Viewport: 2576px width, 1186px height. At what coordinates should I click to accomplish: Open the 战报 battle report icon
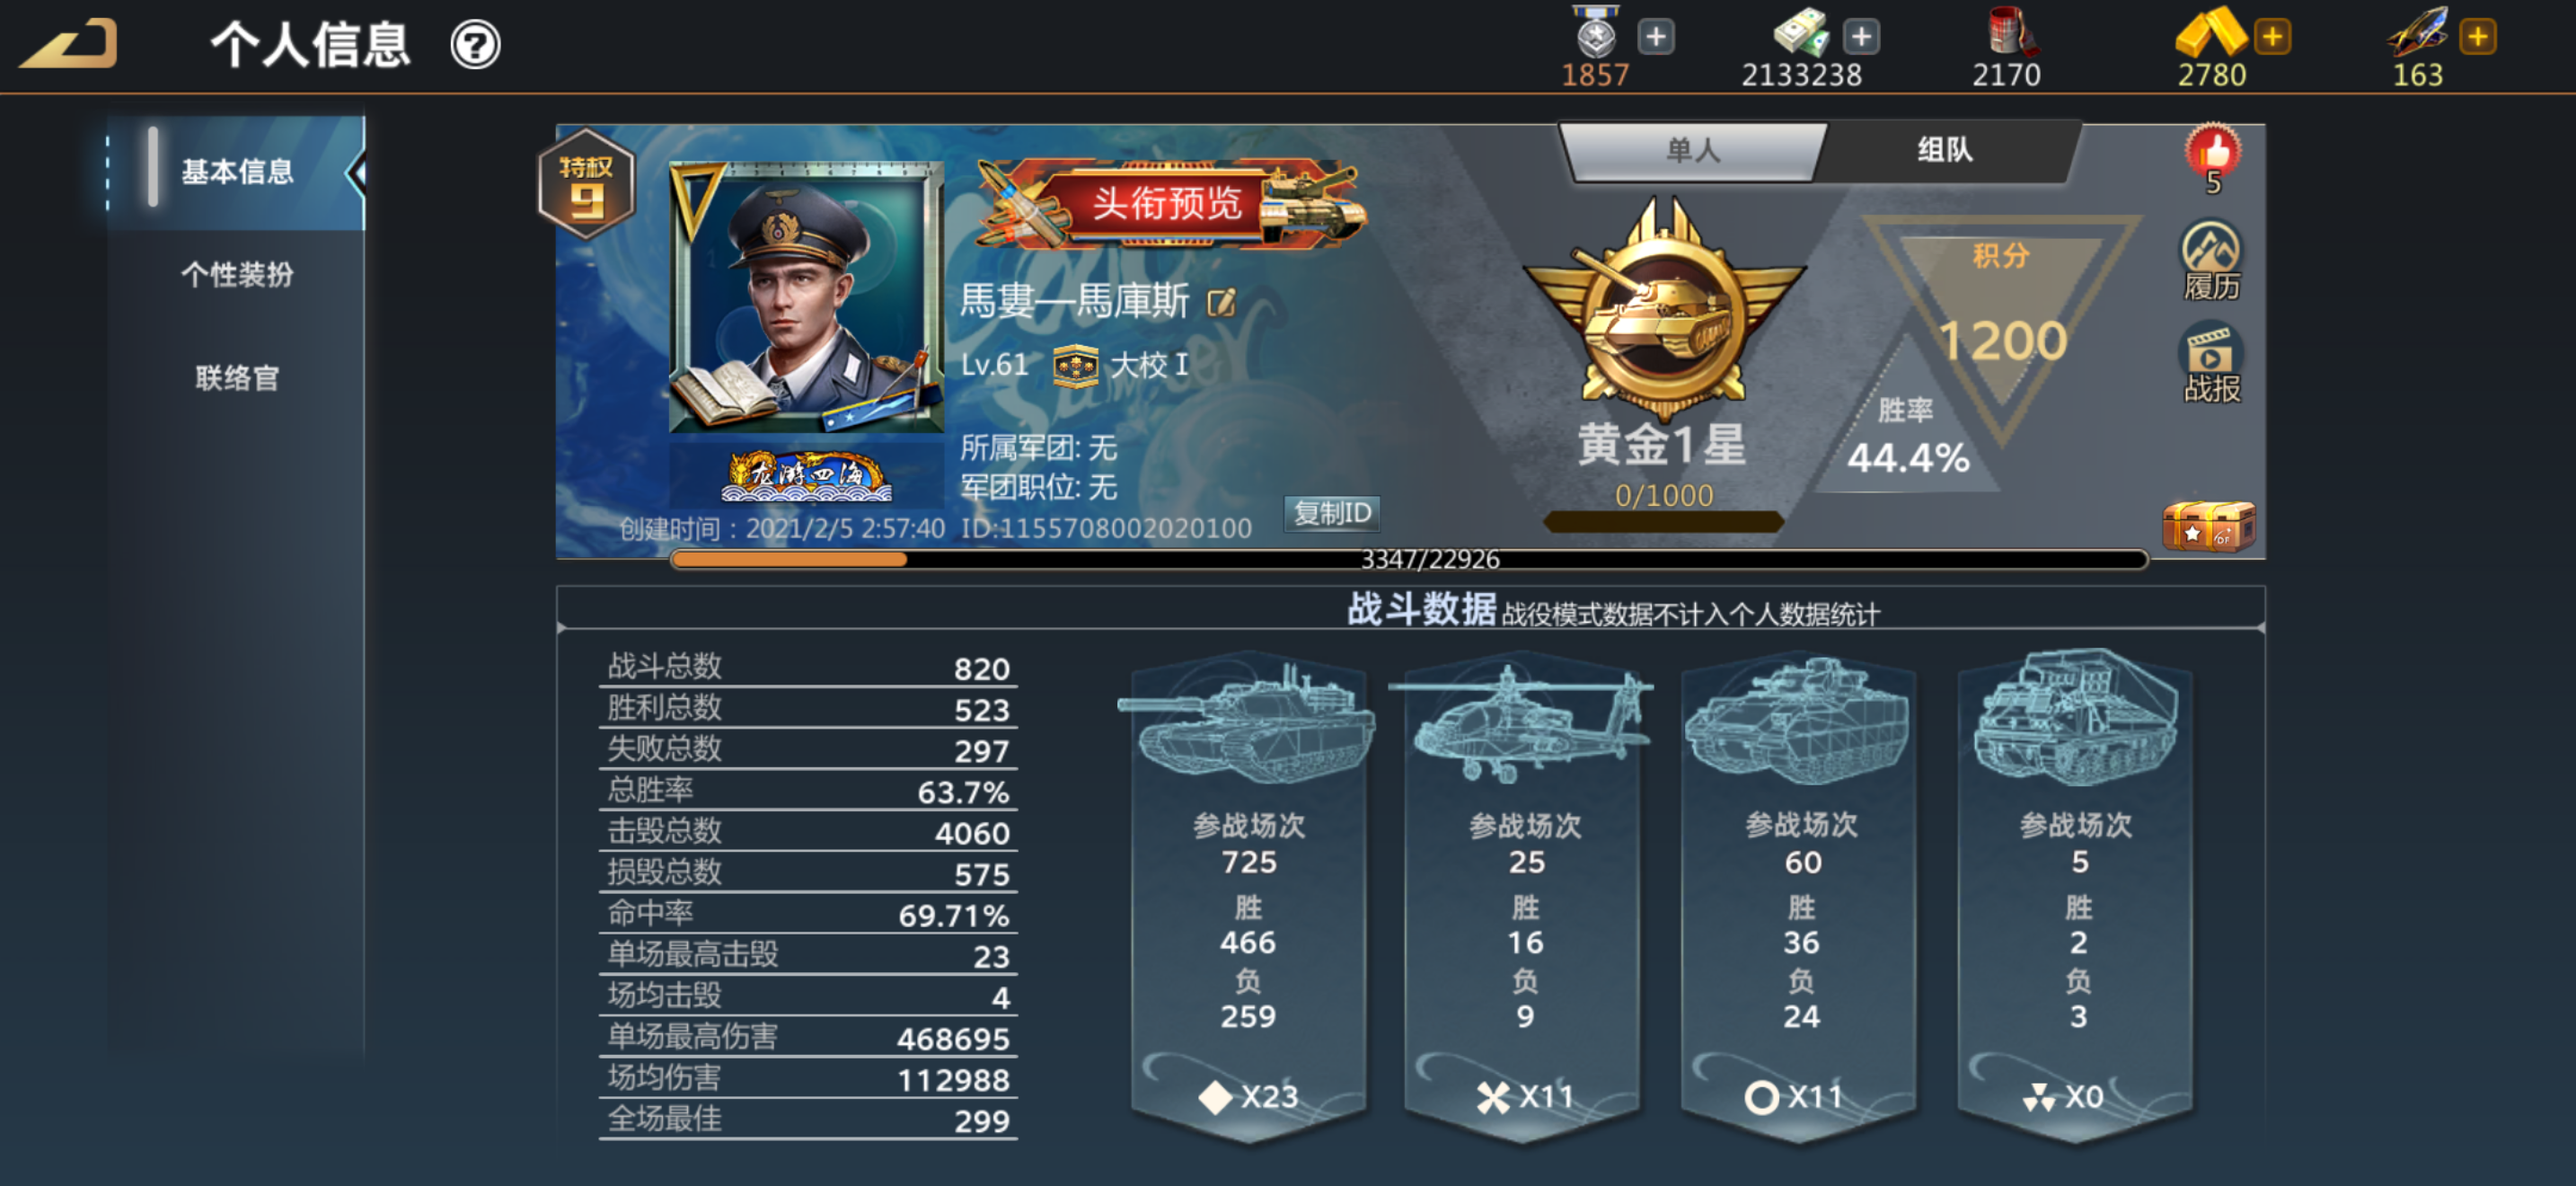[x=2211, y=363]
